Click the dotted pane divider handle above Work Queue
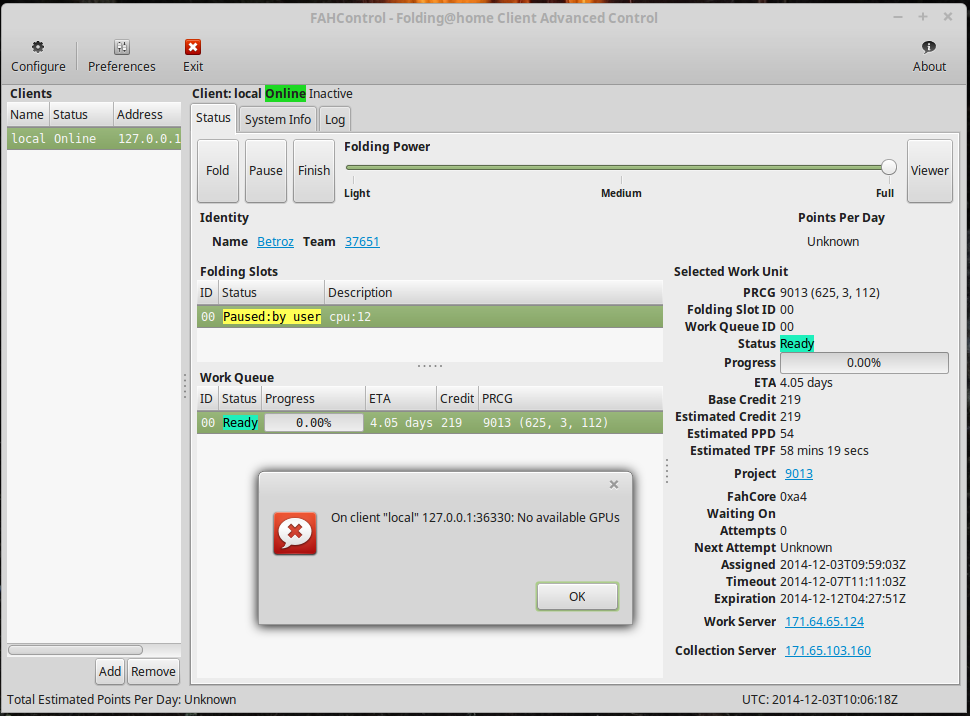The width and height of the screenshot is (970, 716). (430, 366)
